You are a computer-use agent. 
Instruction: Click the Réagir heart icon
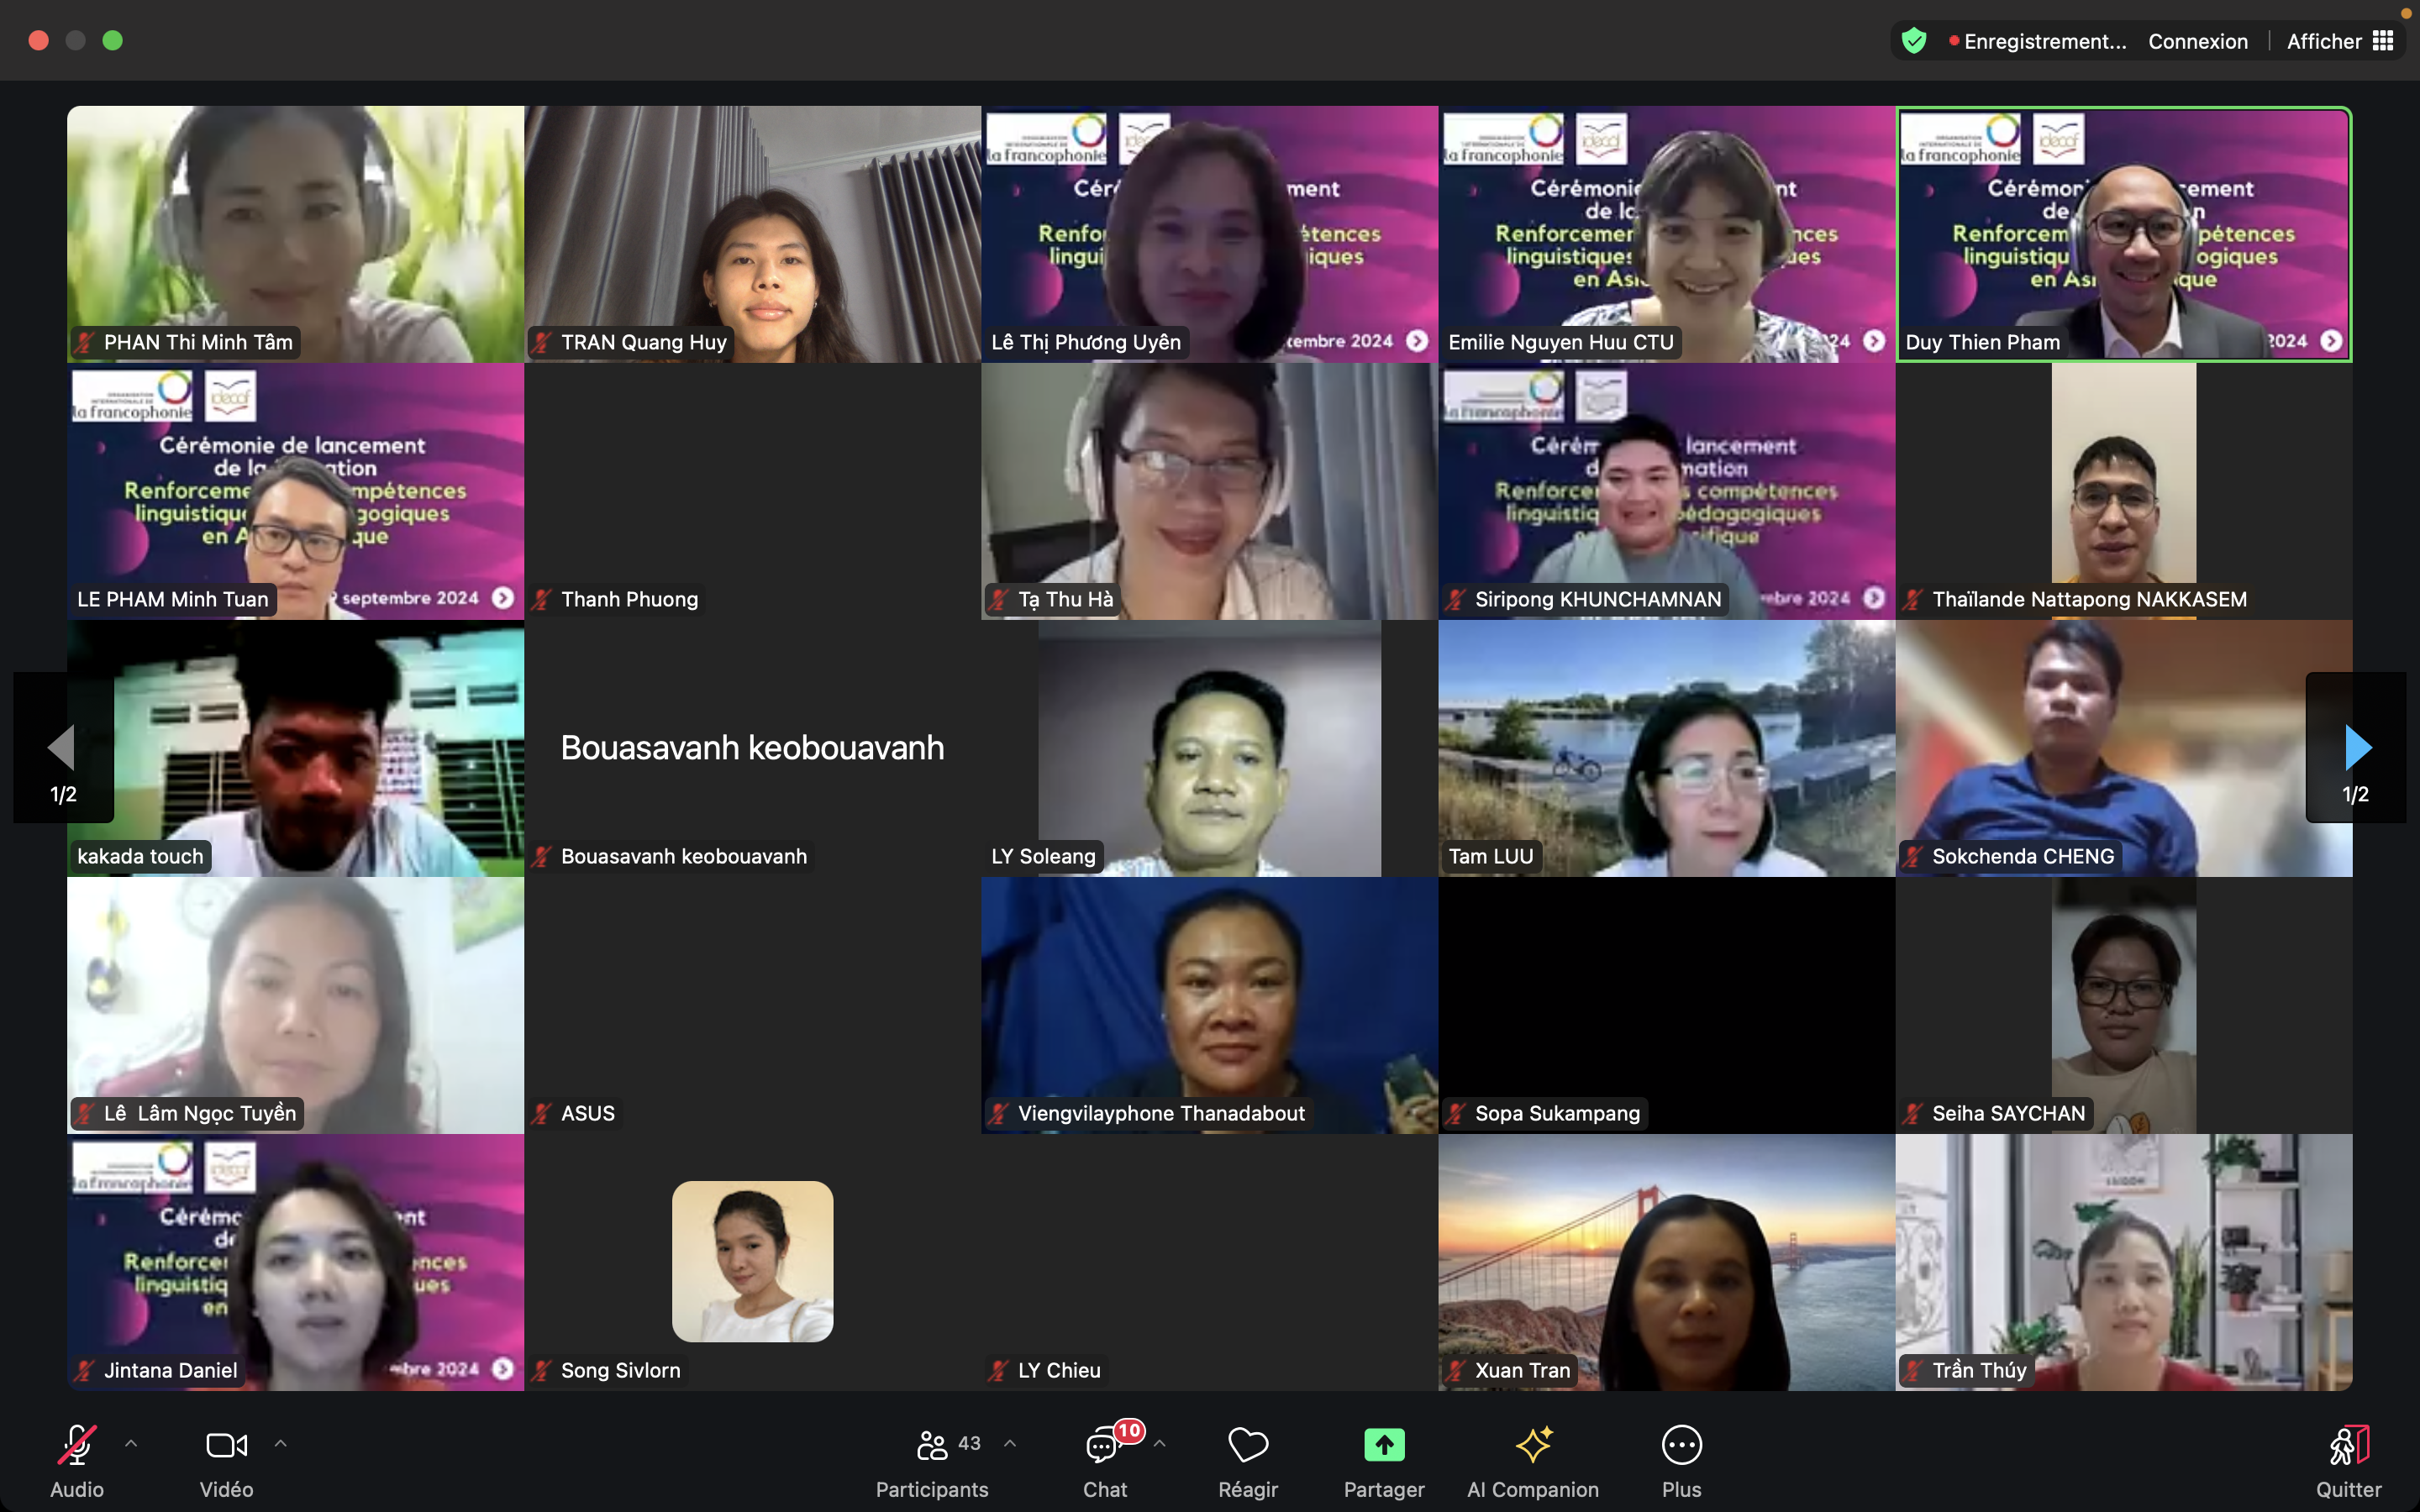pos(1248,1446)
